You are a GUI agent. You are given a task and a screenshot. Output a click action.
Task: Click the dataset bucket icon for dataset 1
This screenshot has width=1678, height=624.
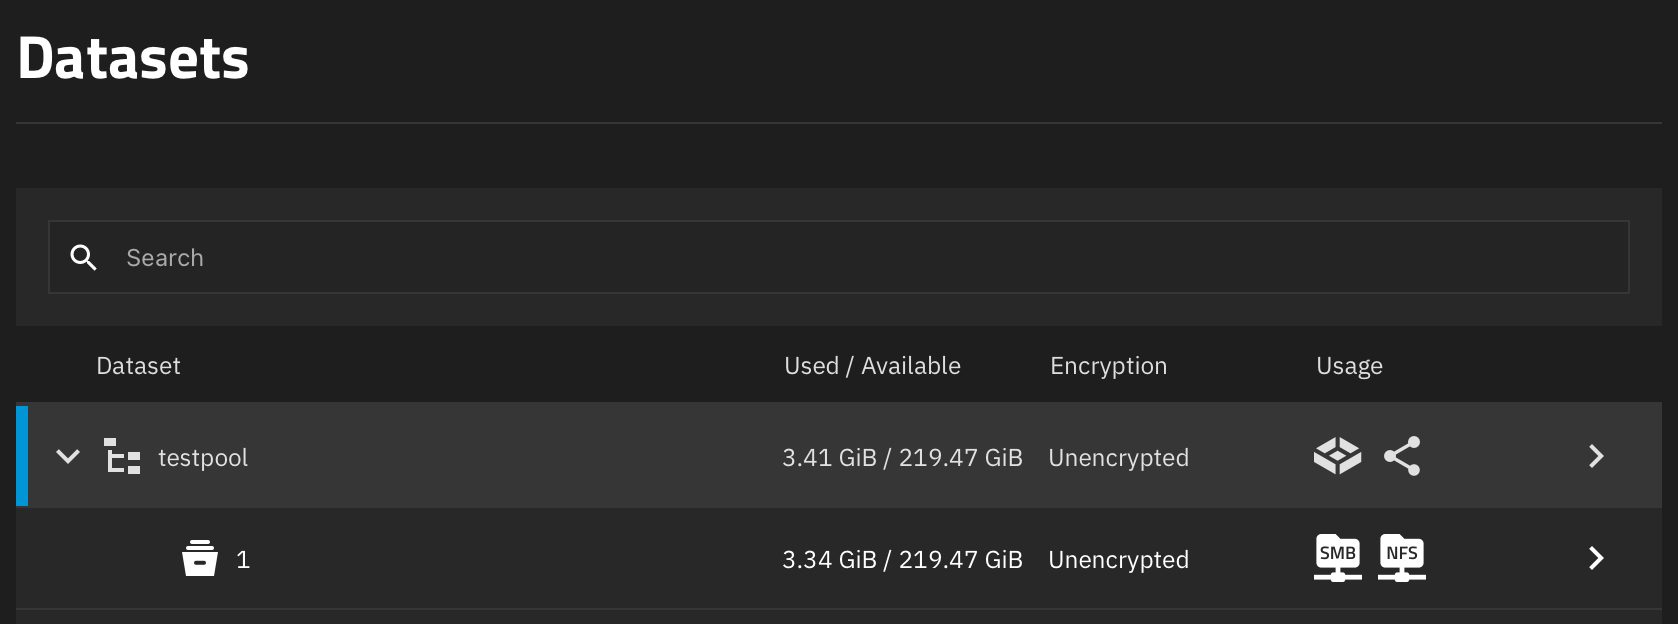point(200,559)
